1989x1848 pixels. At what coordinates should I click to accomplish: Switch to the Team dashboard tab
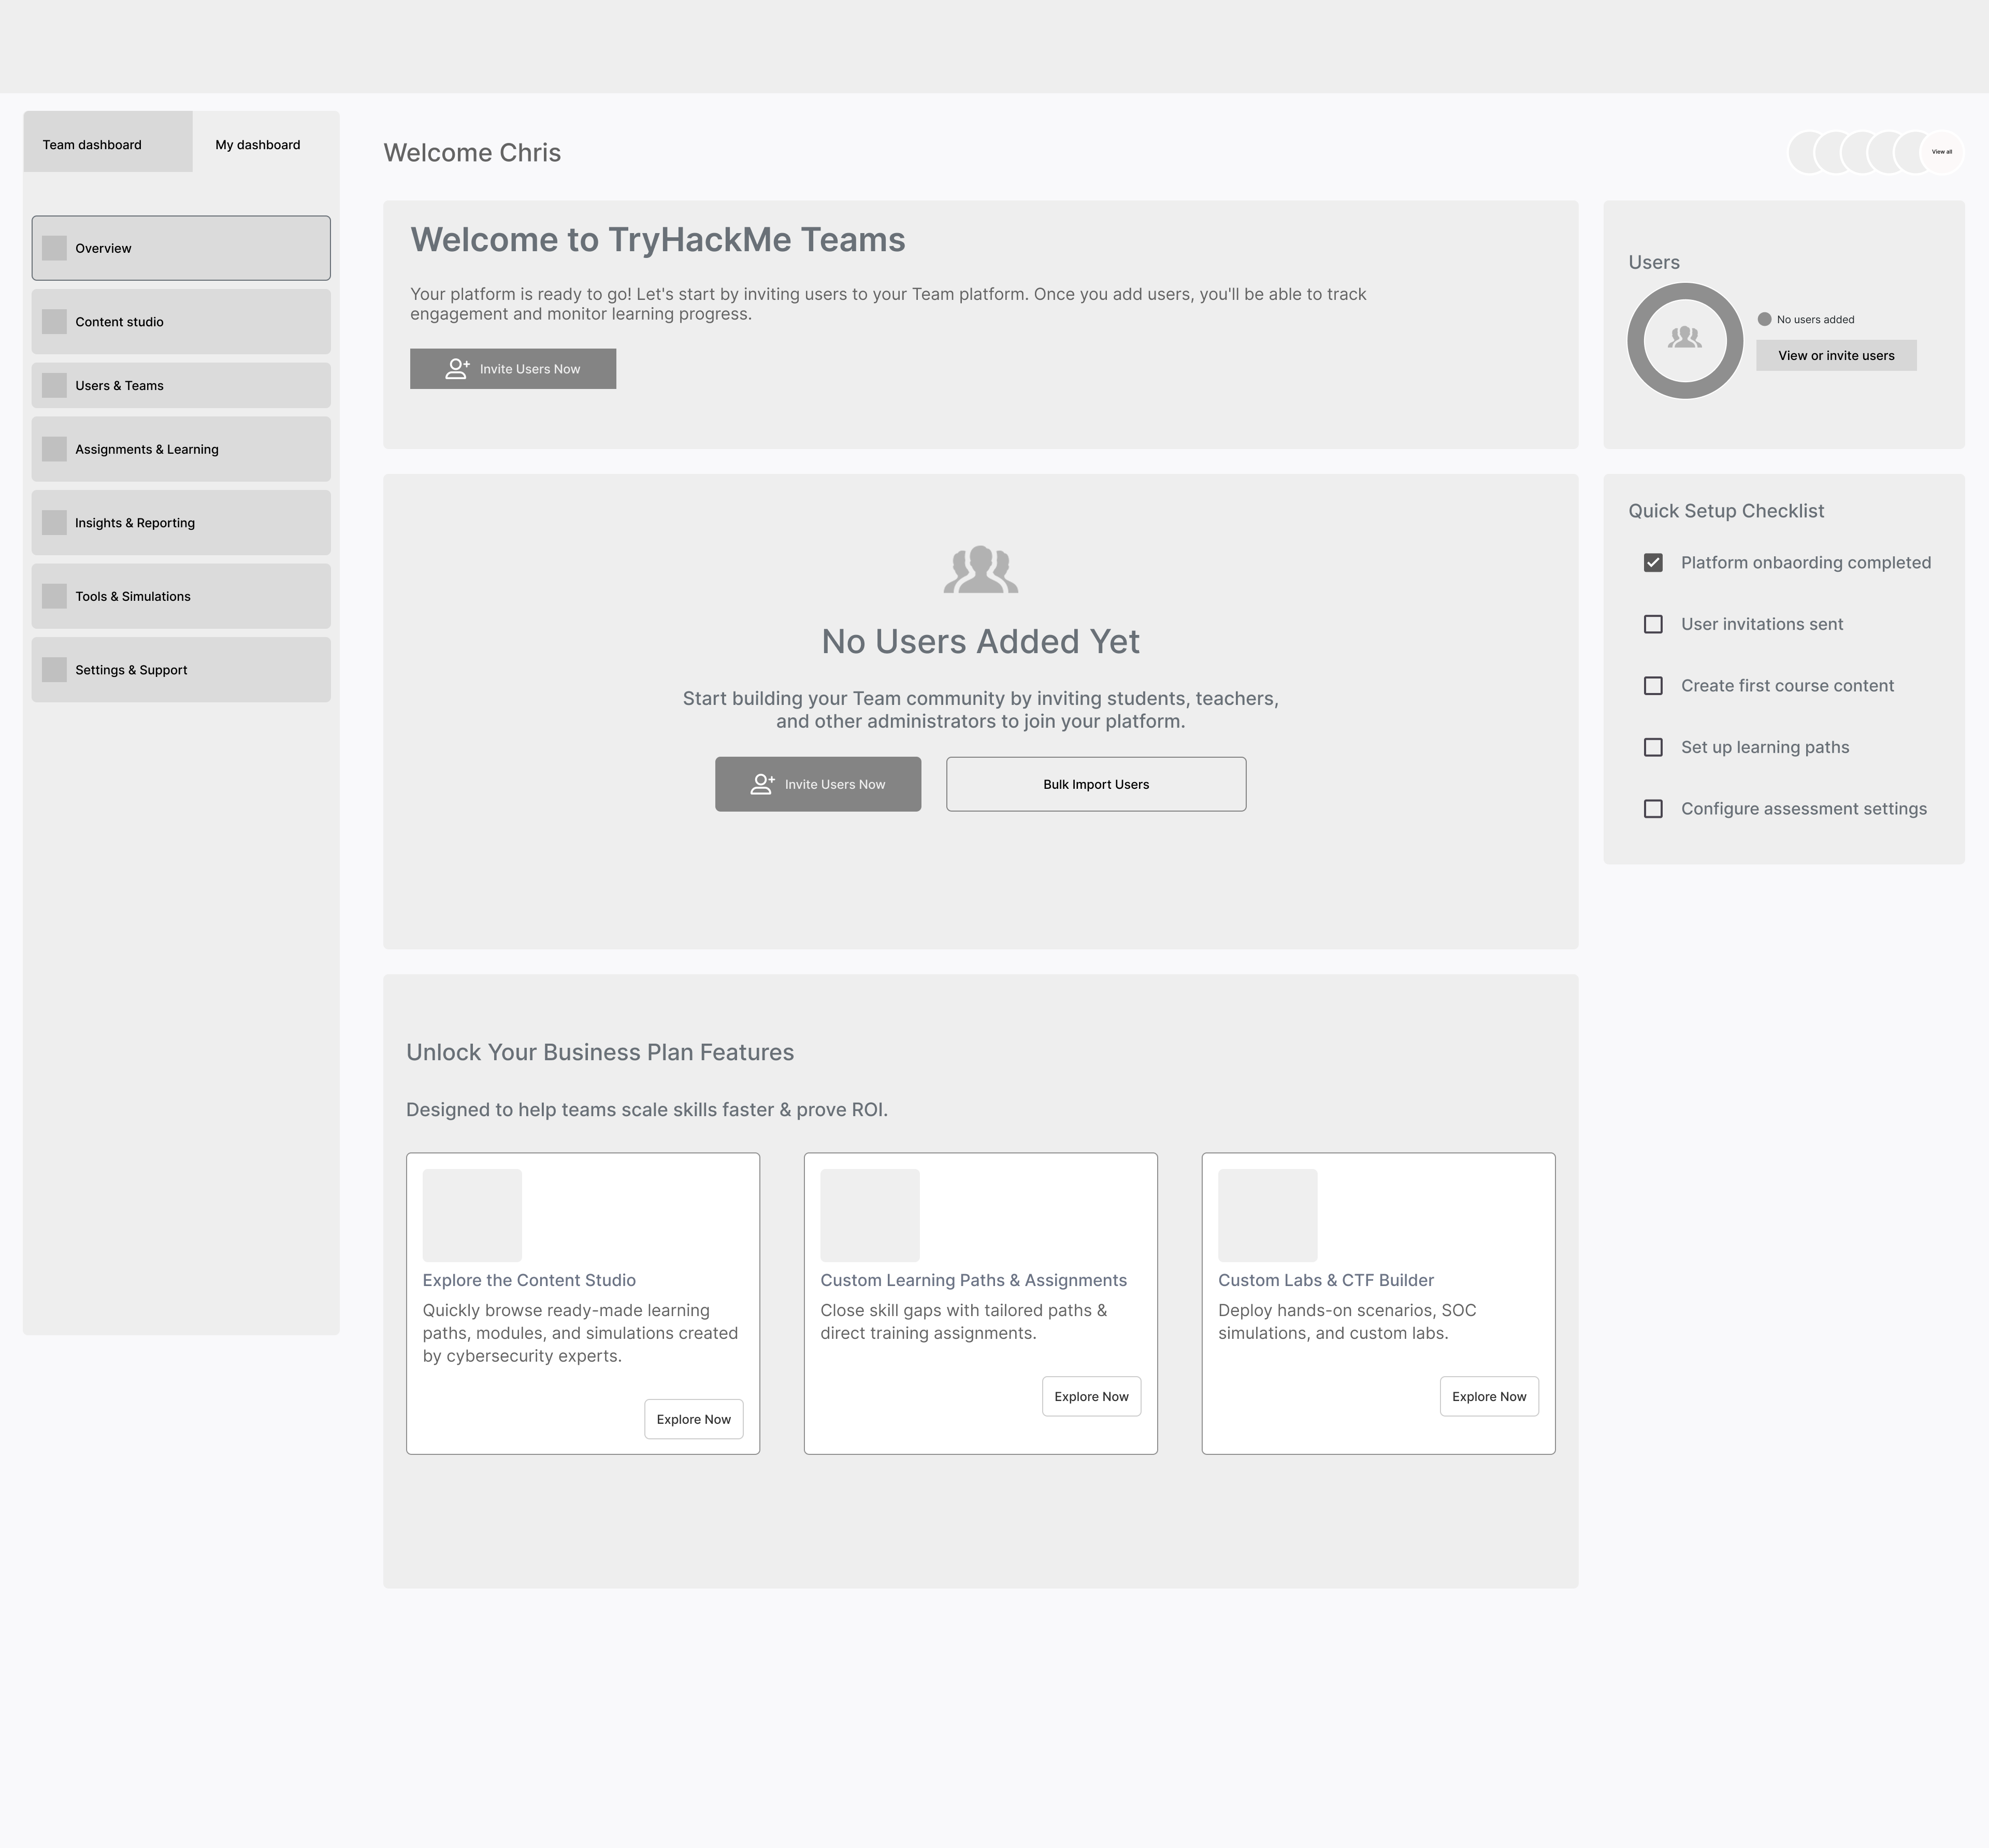click(x=108, y=142)
